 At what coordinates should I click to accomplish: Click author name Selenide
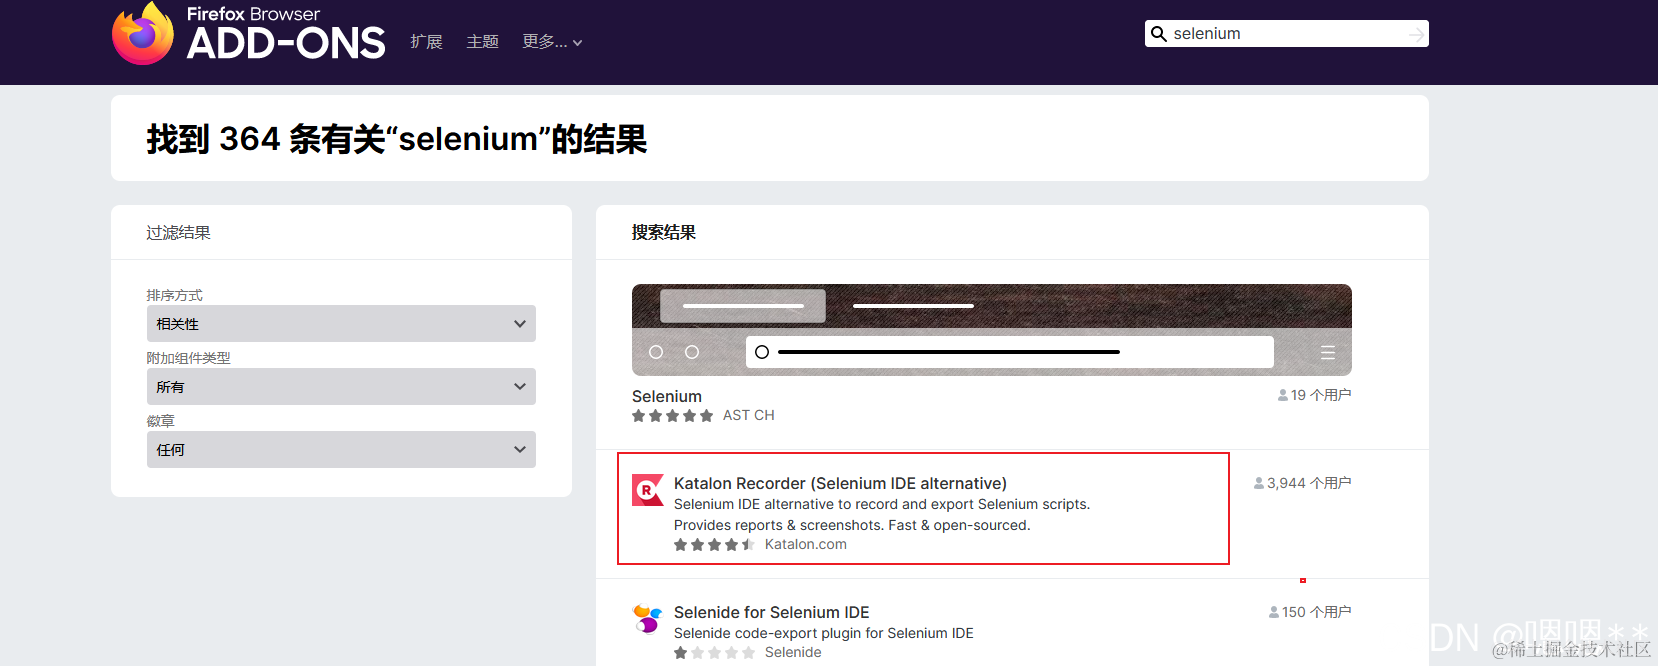(x=793, y=652)
